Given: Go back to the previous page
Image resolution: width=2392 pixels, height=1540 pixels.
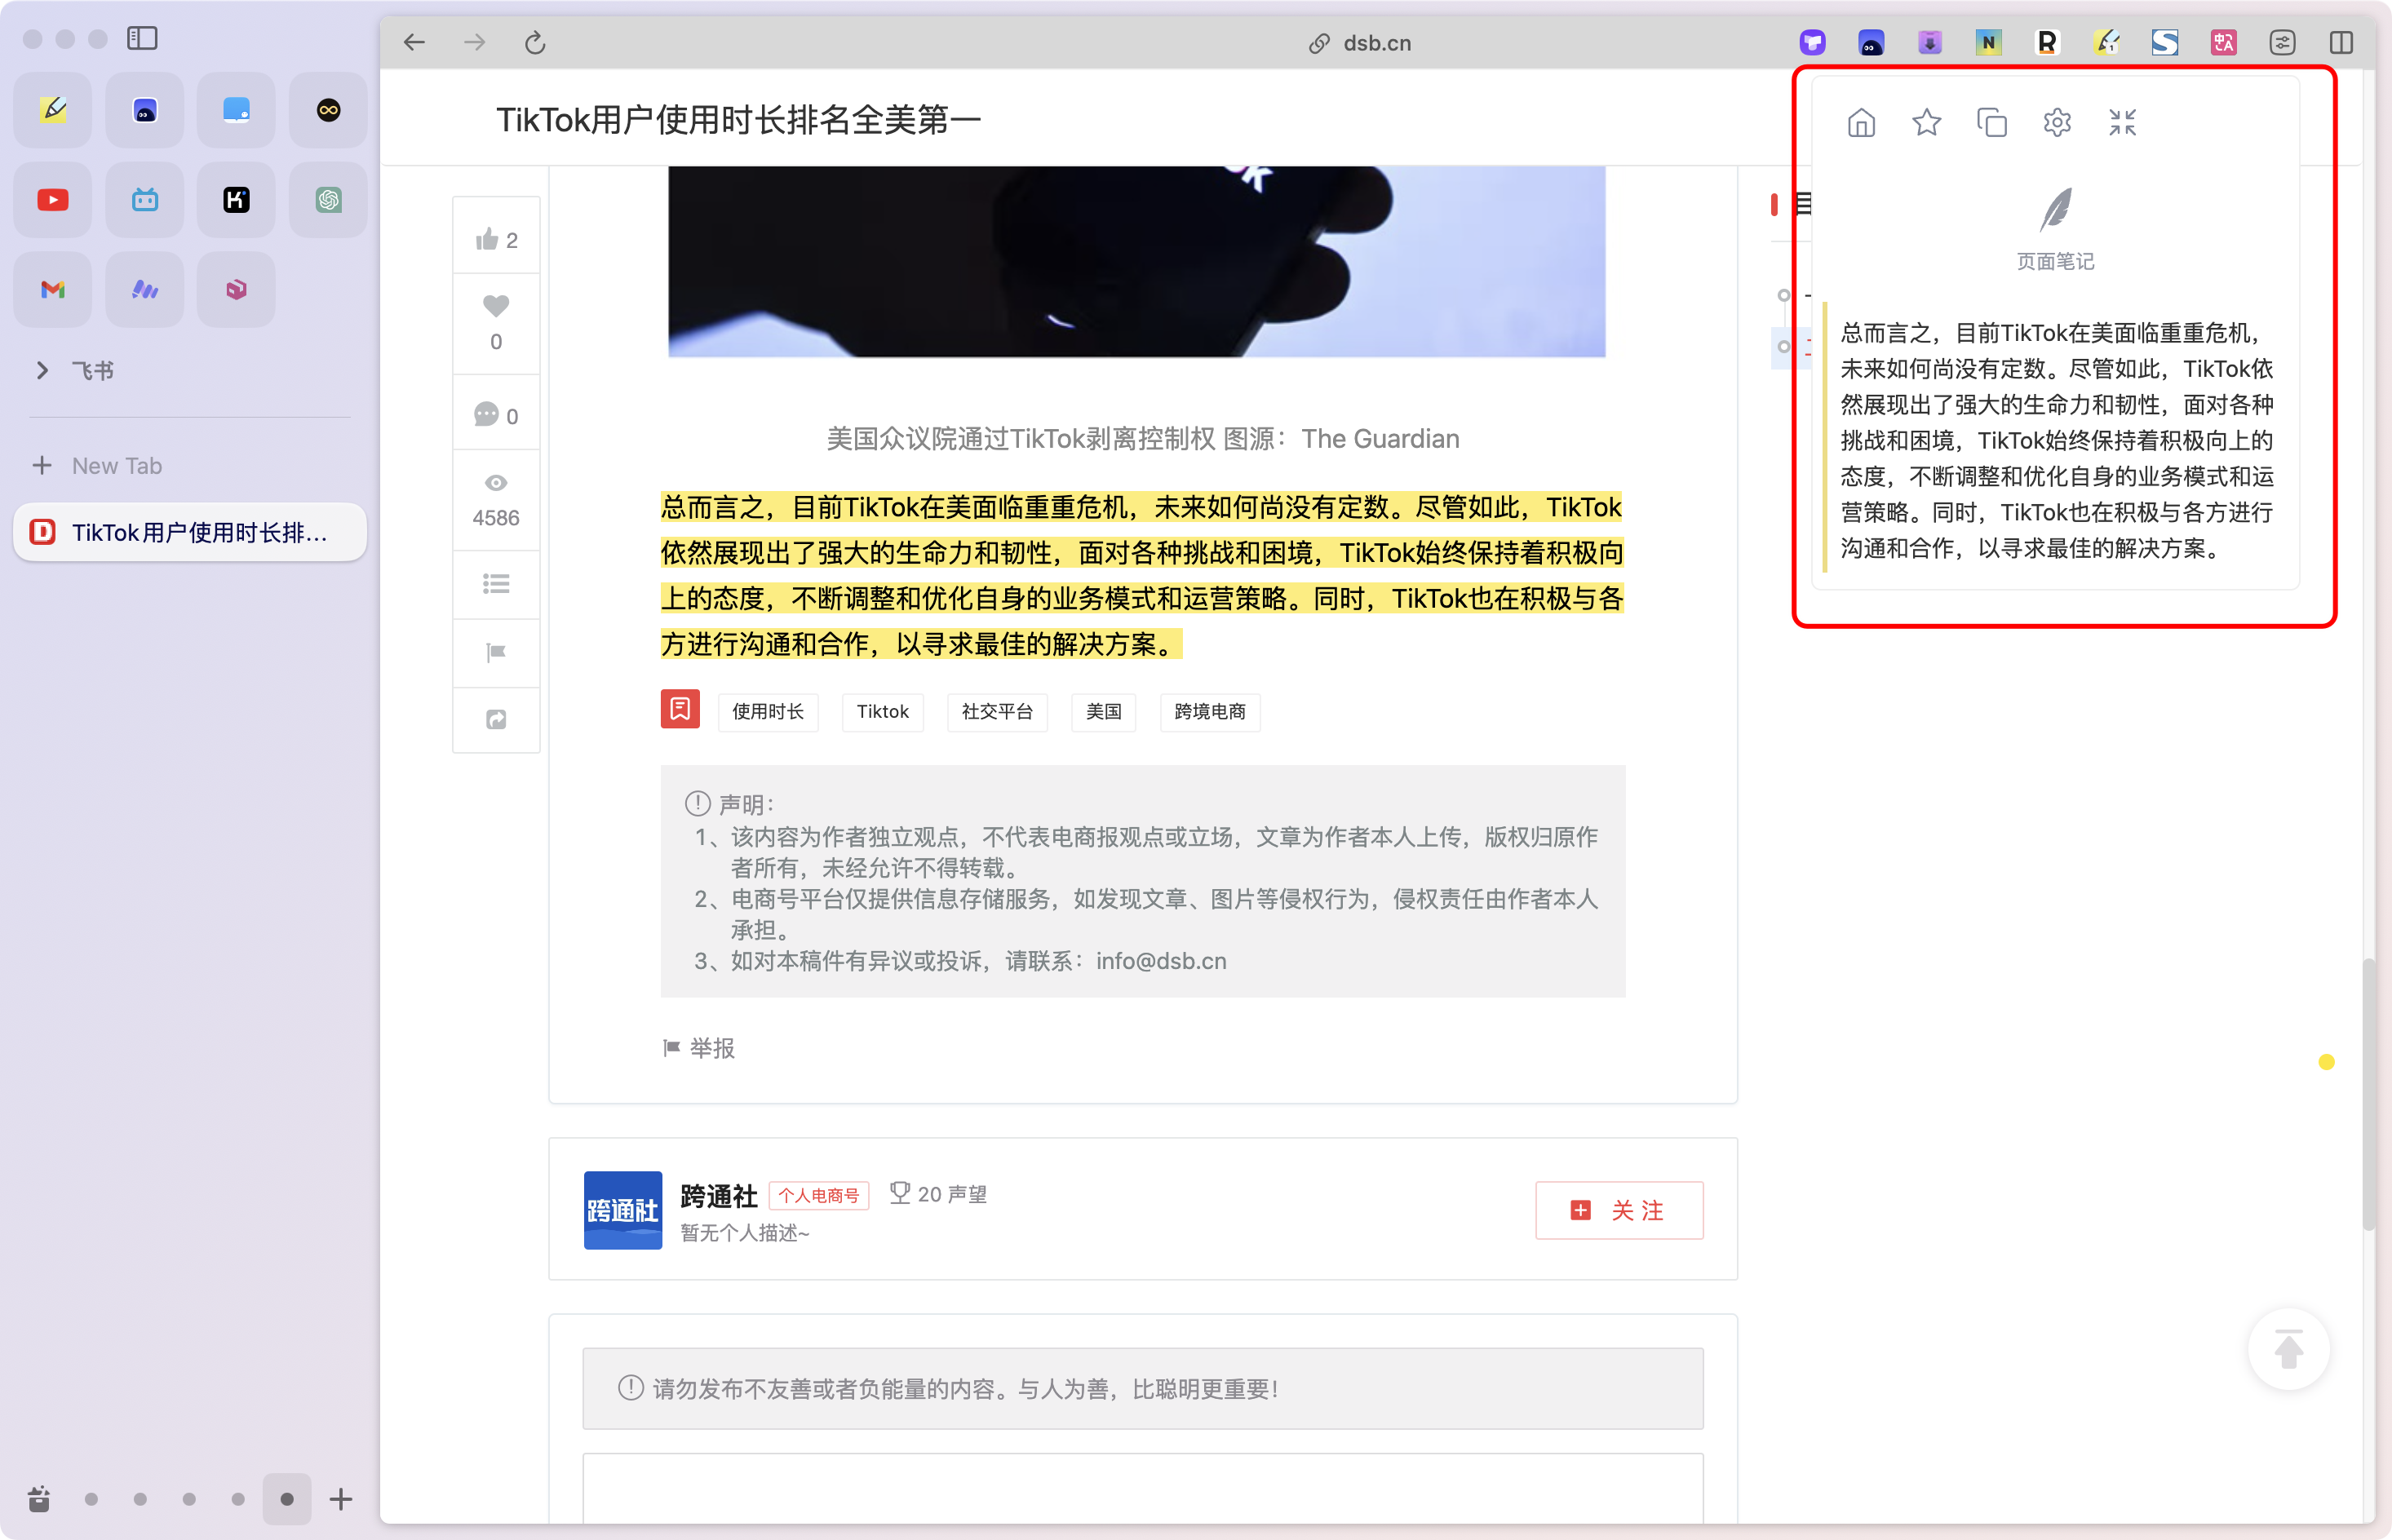Looking at the screenshot, I should coord(414,42).
